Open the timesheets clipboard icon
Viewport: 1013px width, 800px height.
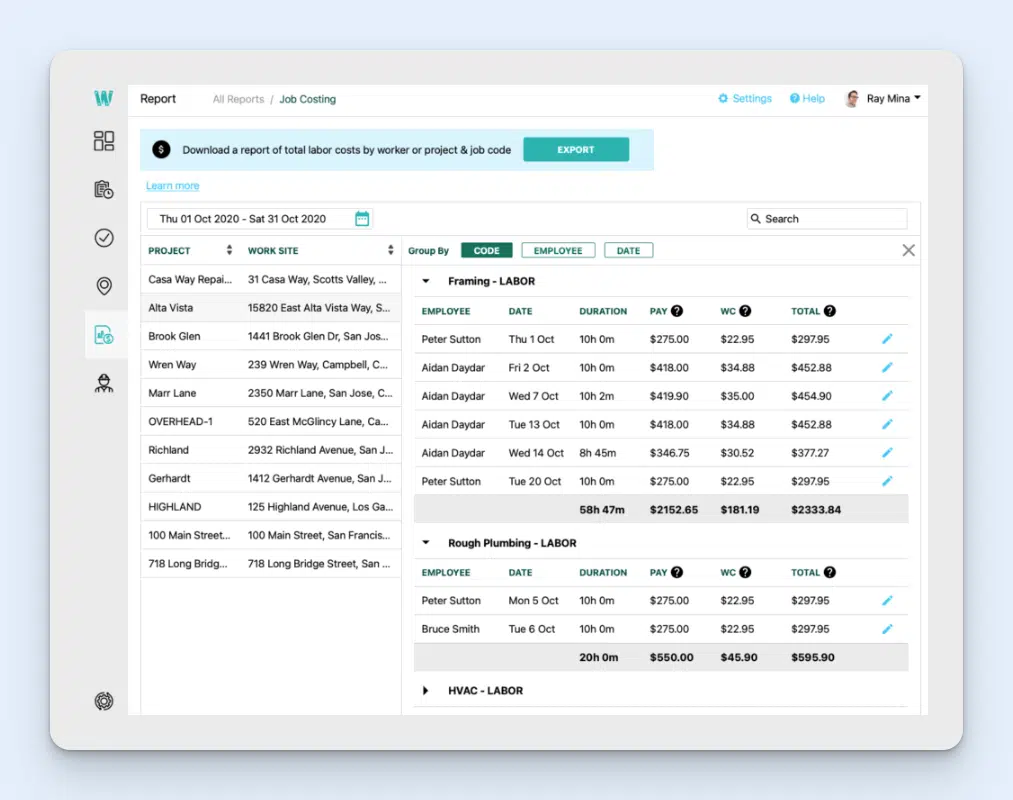[103, 189]
